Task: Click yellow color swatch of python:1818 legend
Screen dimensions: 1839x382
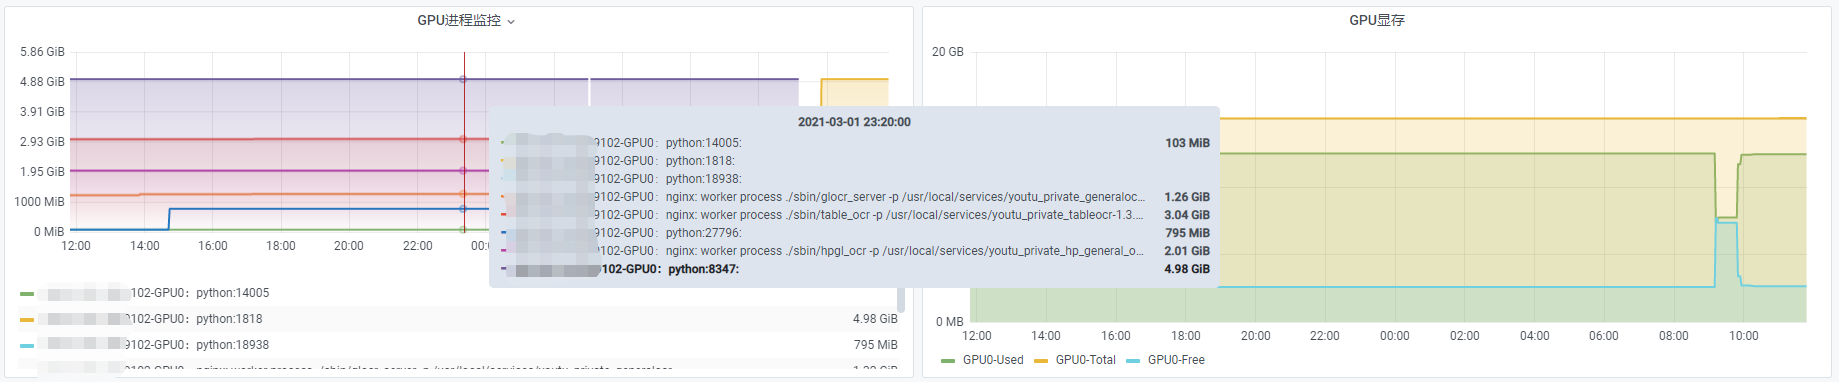Action: tap(27, 320)
